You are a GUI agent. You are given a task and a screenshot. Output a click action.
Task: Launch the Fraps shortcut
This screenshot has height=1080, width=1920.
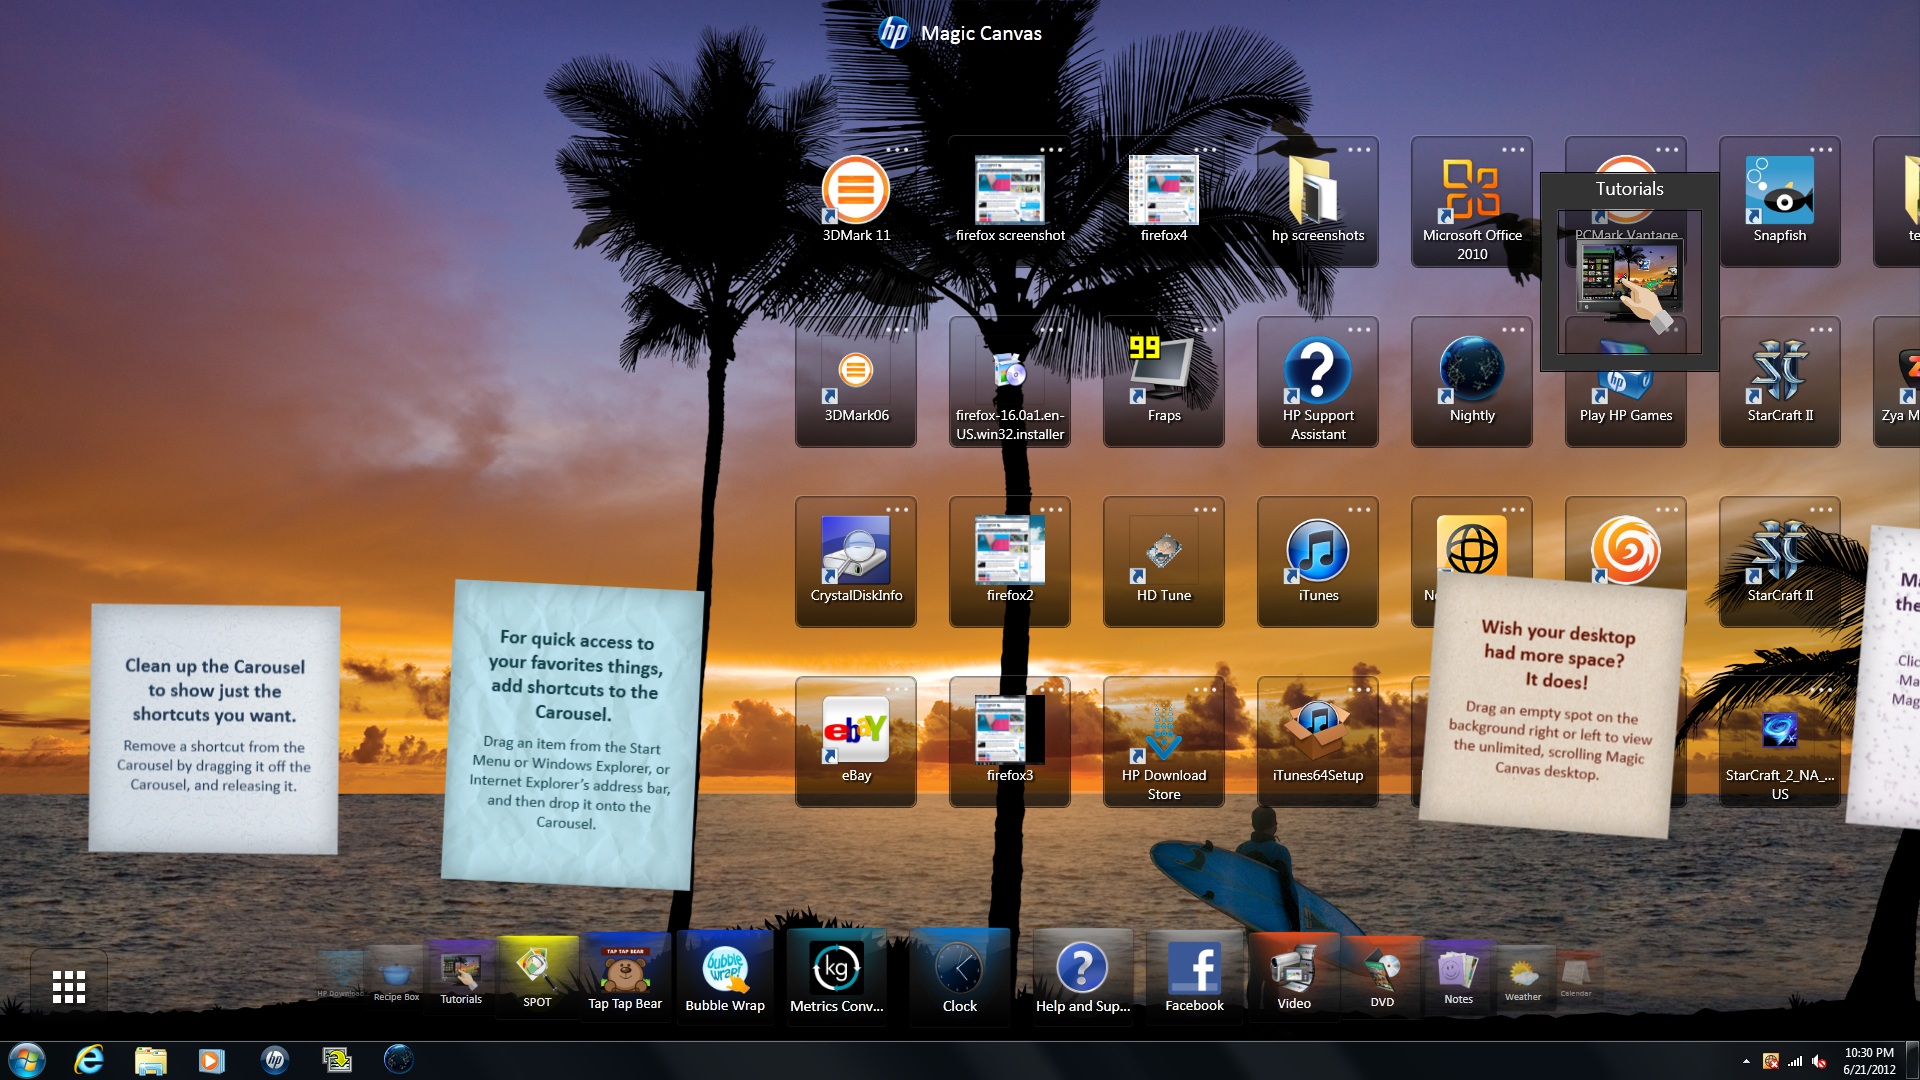click(1164, 381)
